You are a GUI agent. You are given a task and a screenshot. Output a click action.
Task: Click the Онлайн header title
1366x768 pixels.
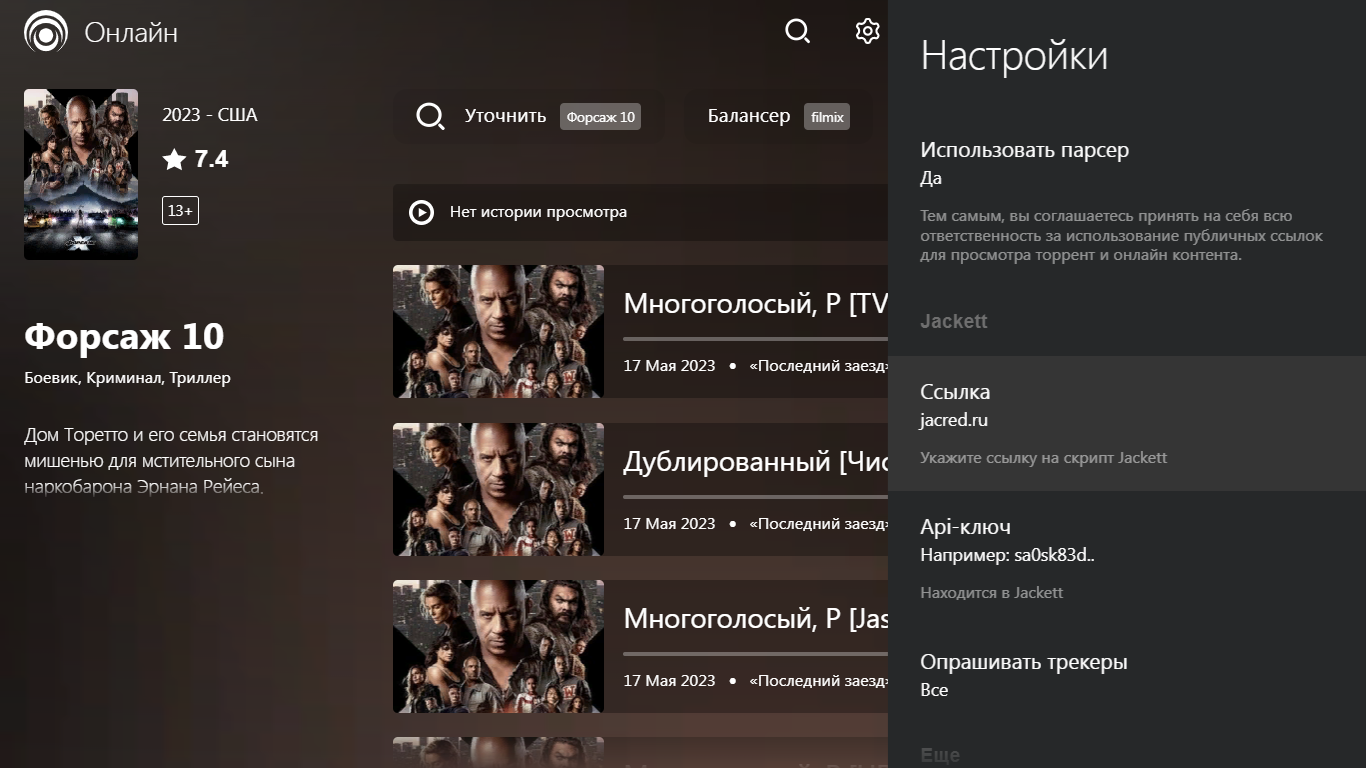[x=131, y=33]
